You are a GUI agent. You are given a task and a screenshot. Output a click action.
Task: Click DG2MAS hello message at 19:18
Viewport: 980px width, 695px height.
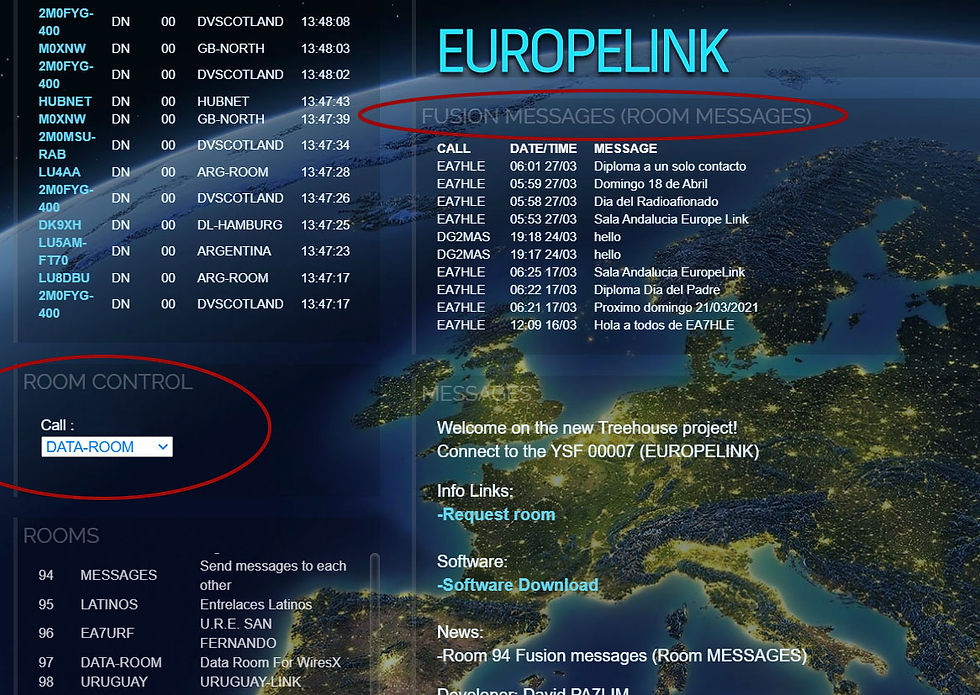608,237
